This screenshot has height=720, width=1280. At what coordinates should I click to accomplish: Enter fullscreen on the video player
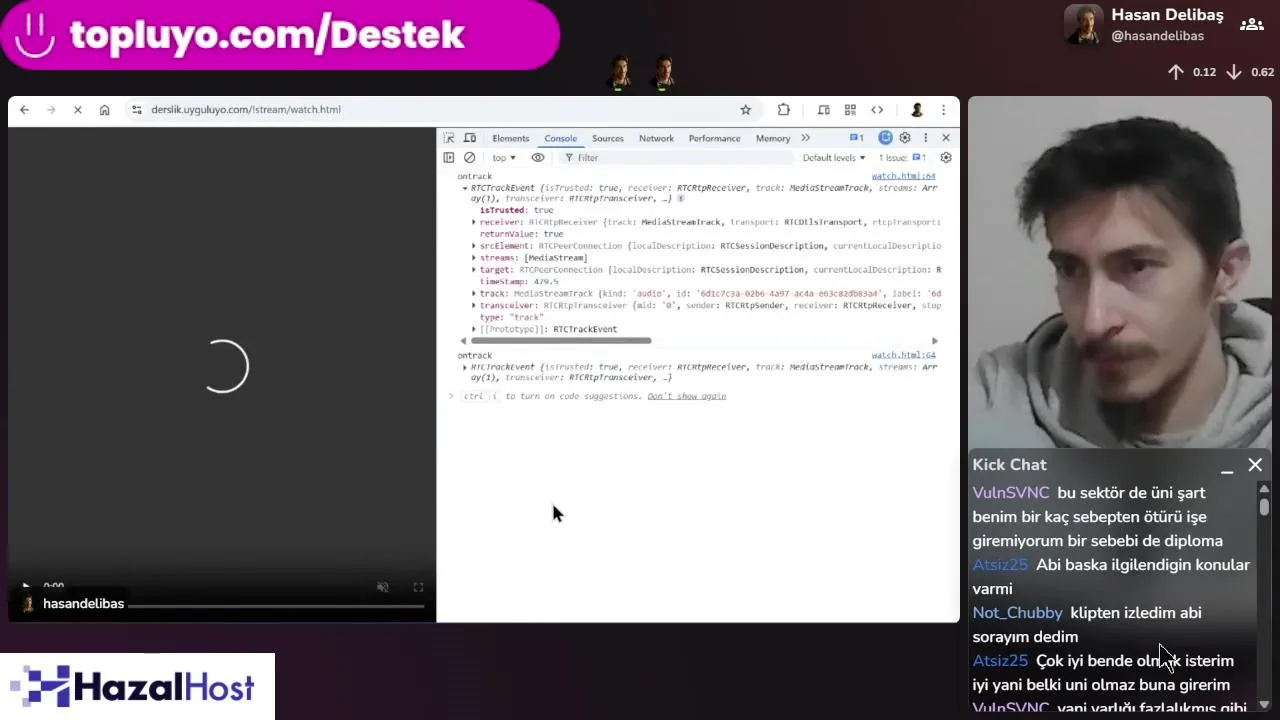pyautogui.click(x=418, y=587)
